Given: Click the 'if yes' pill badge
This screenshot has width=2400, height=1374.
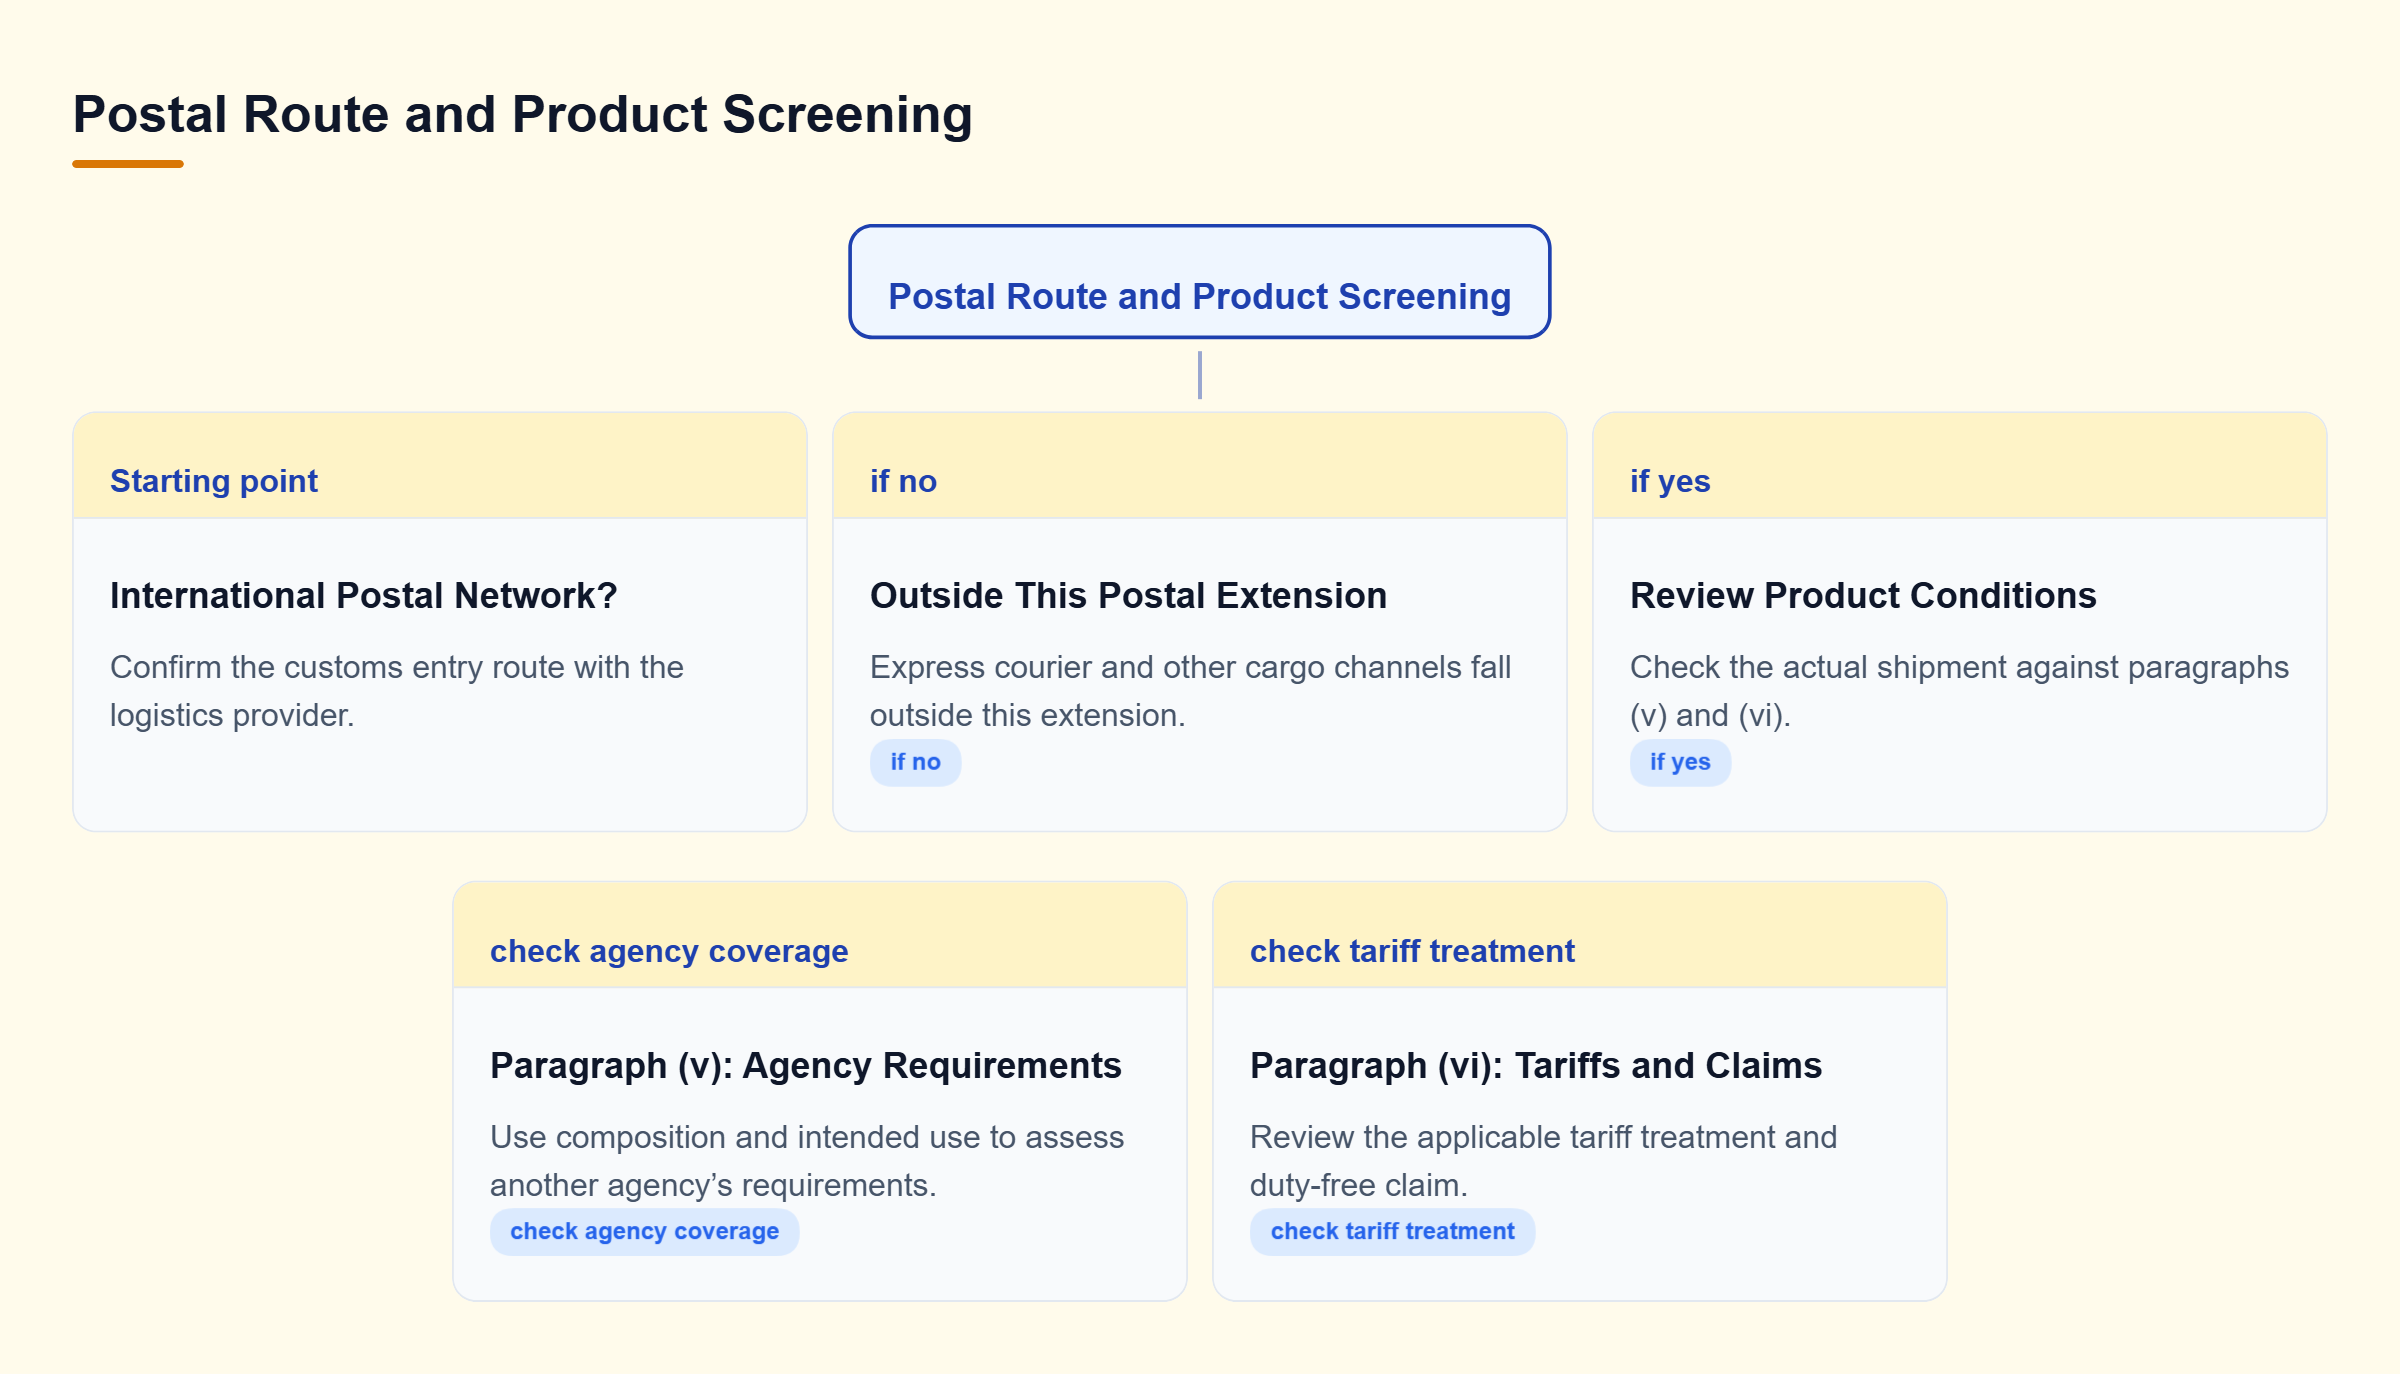Looking at the screenshot, I should 1680,762.
